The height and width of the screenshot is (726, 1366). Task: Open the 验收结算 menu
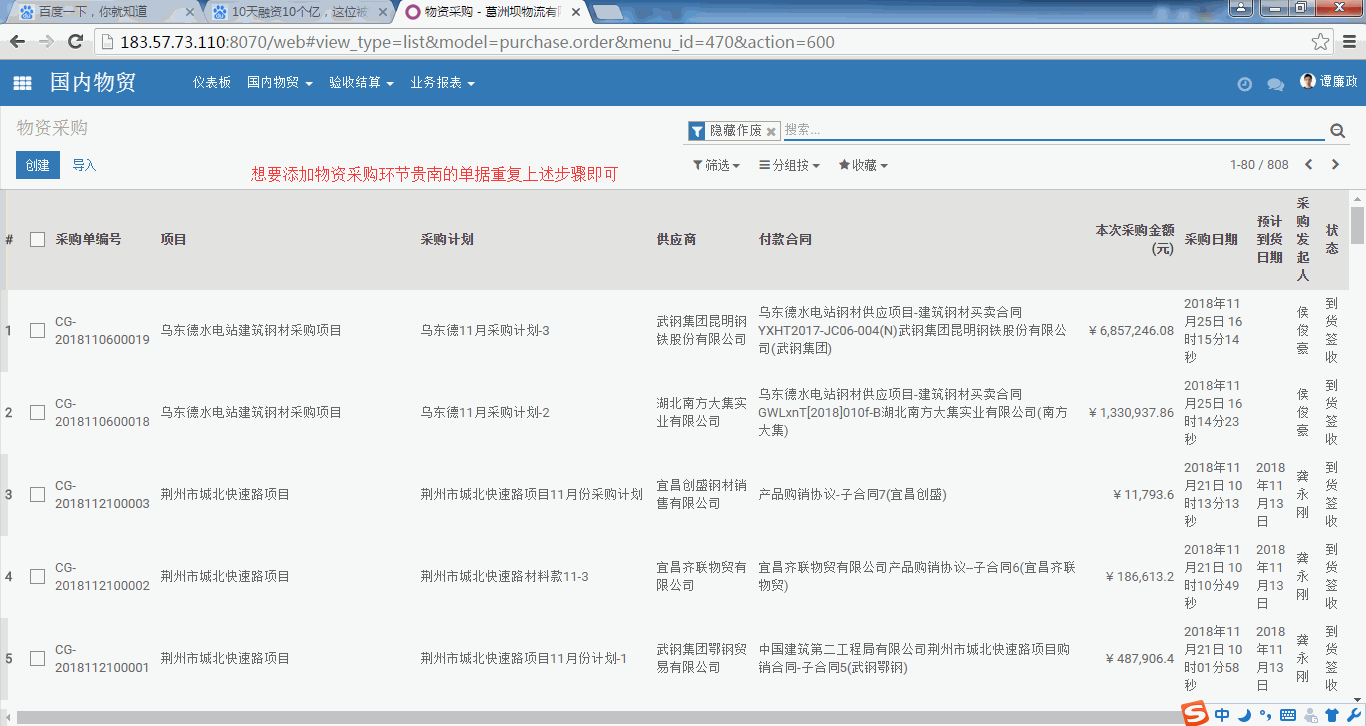click(361, 83)
